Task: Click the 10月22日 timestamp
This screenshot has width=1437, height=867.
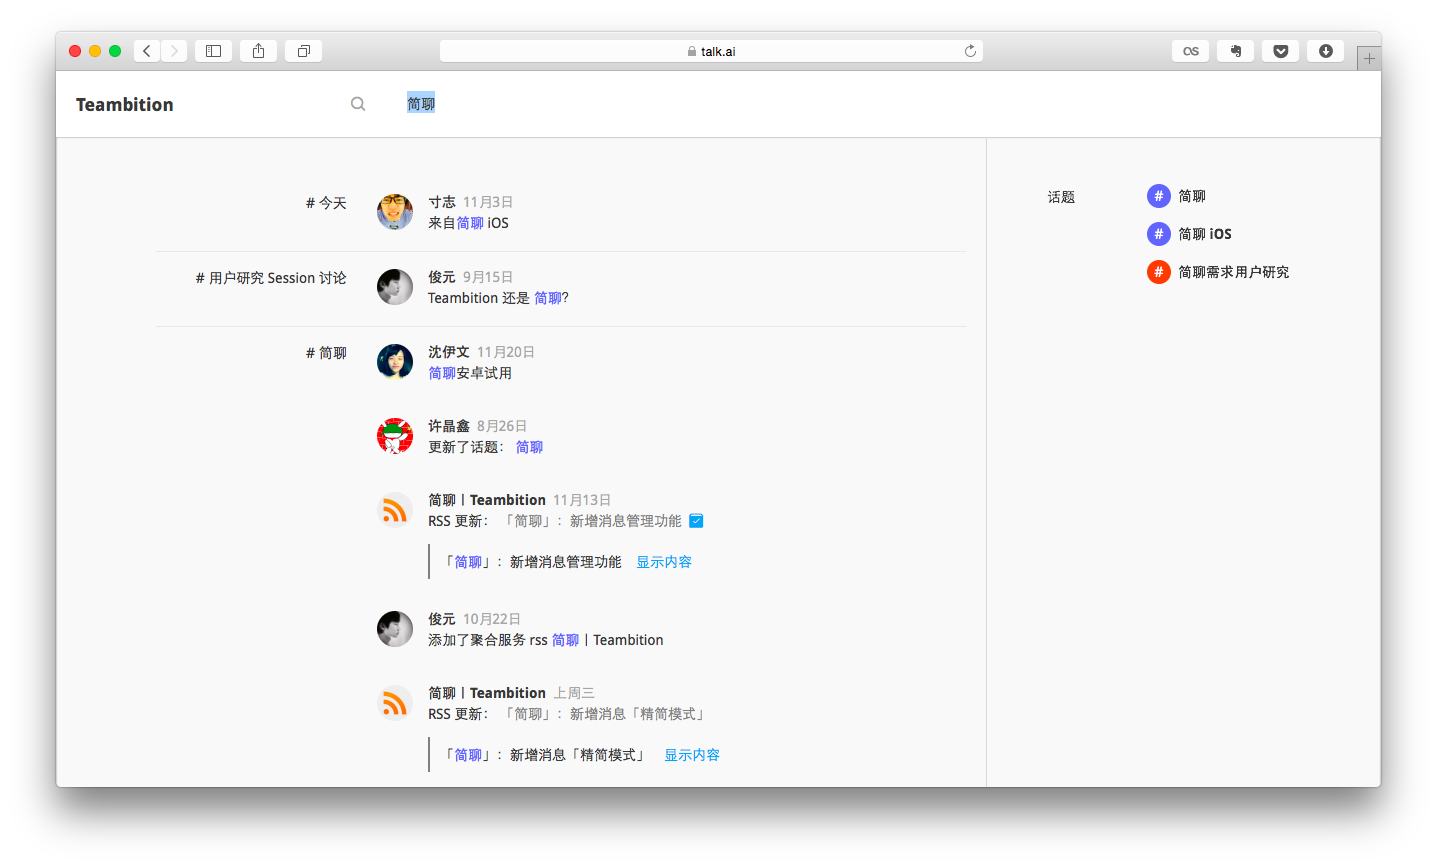Action: 492,619
